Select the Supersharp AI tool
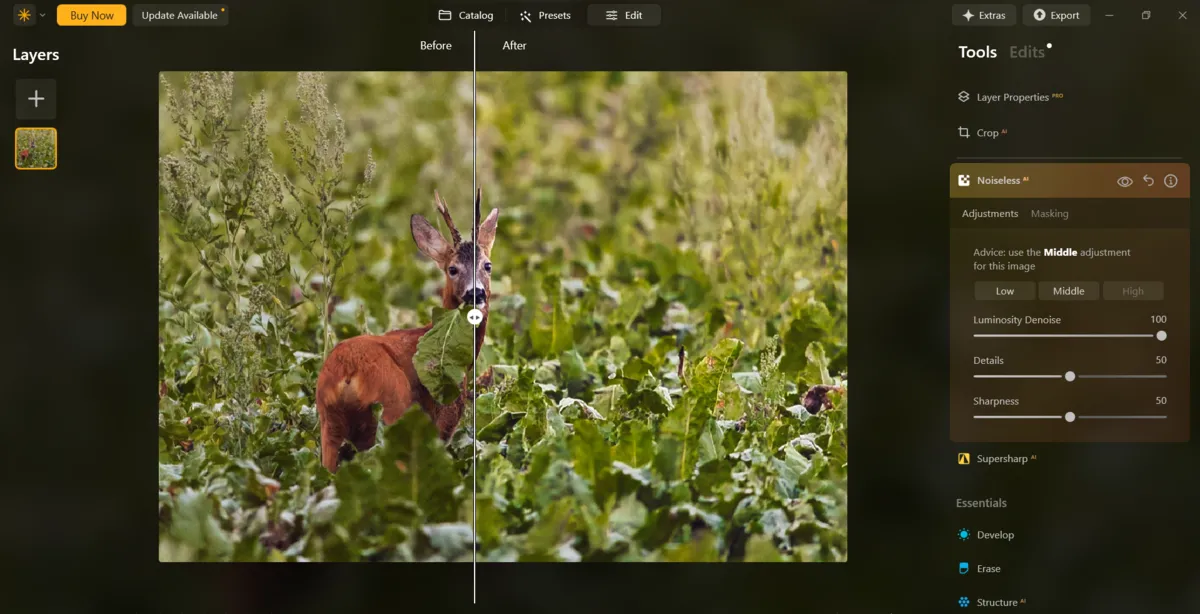This screenshot has width=1200, height=614. click(x=1004, y=458)
